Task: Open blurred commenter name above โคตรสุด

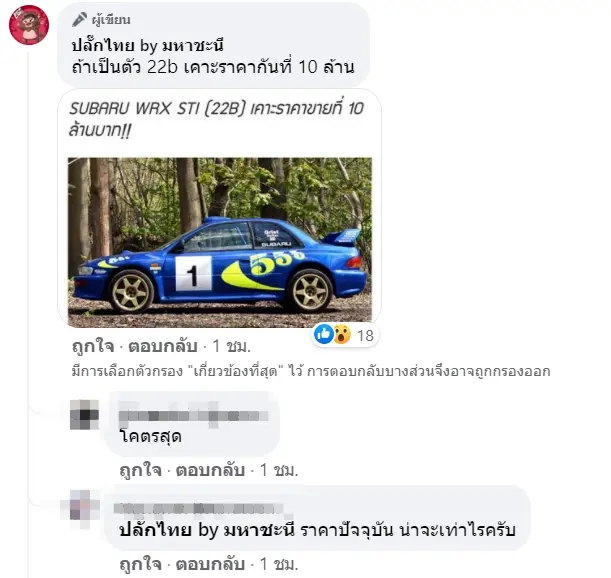Action: tap(193, 415)
